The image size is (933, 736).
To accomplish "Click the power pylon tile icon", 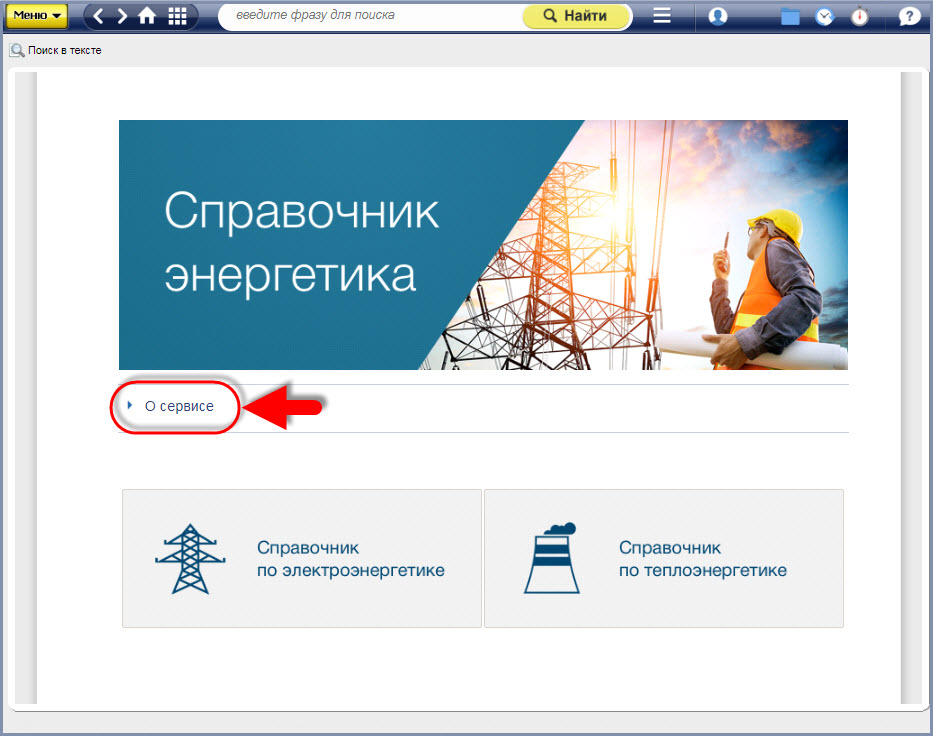I will (x=184, y=559).
